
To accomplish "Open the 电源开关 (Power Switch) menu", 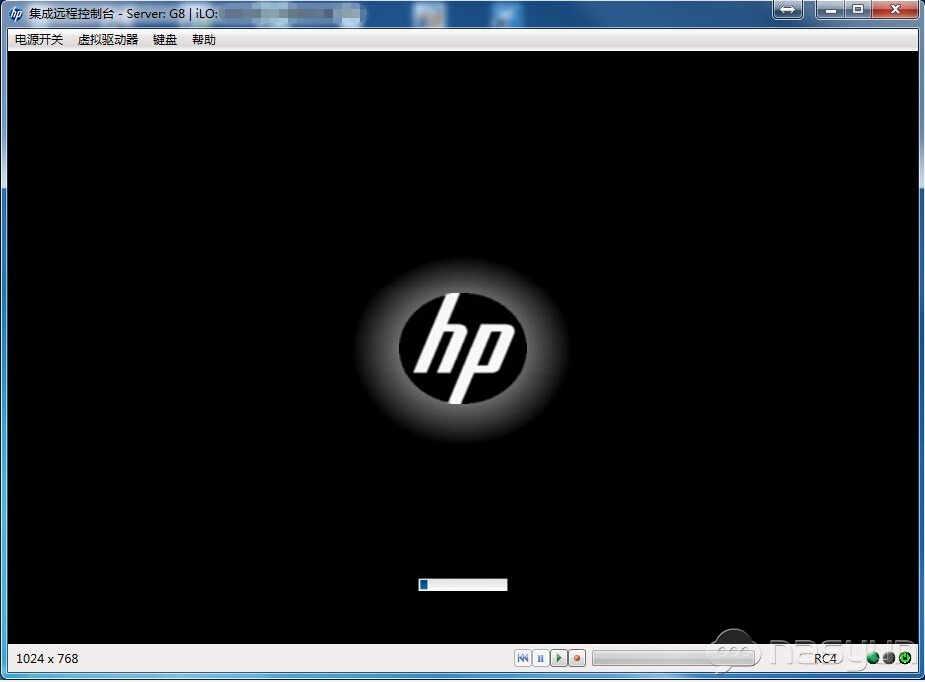I will (39, 40).
